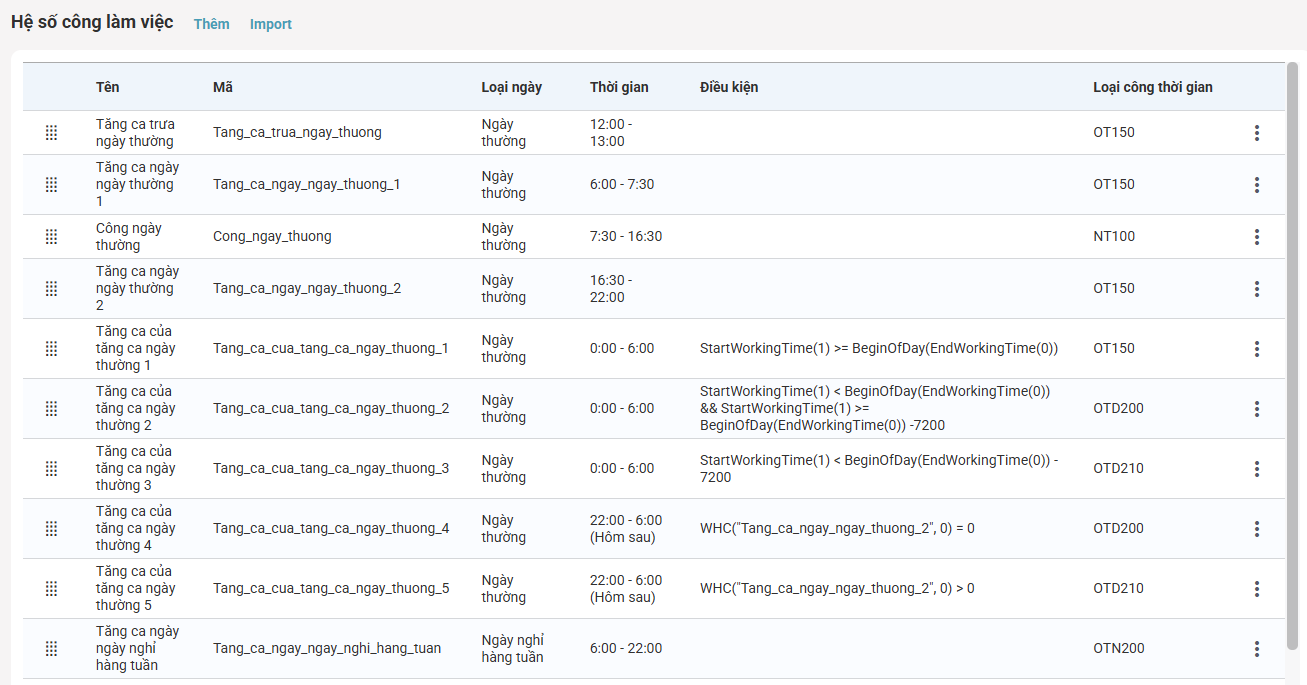The width and height of the screenshot is (1307, 685).
Task: Click the Import link
Action: point(271,24)
